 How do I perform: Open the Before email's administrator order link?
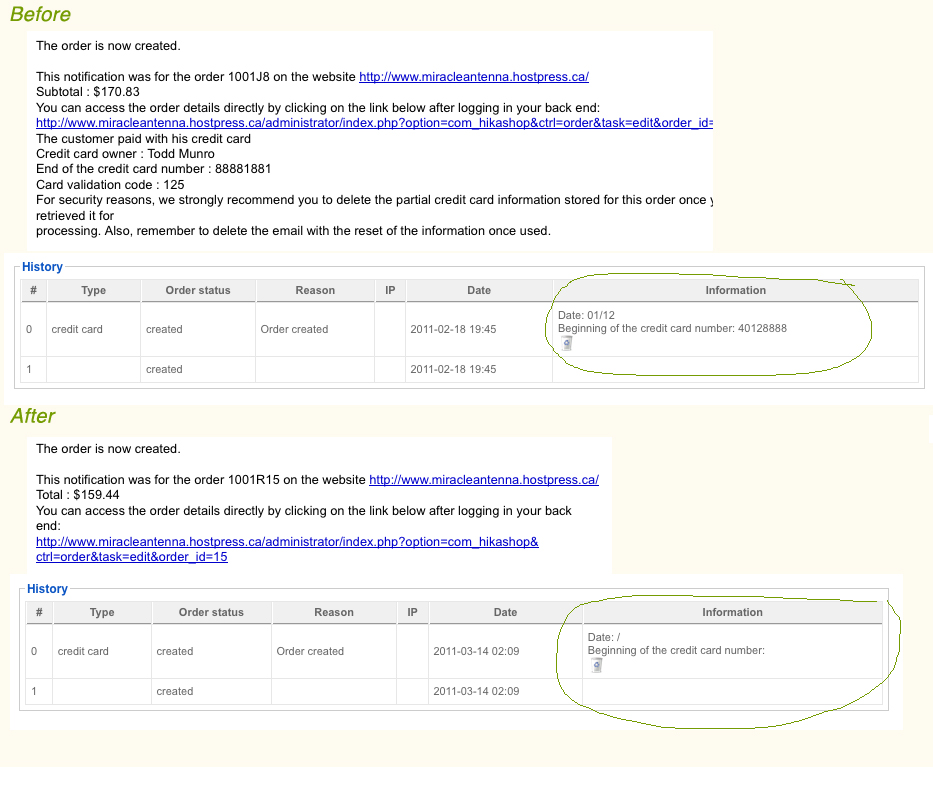click(374, 123)
